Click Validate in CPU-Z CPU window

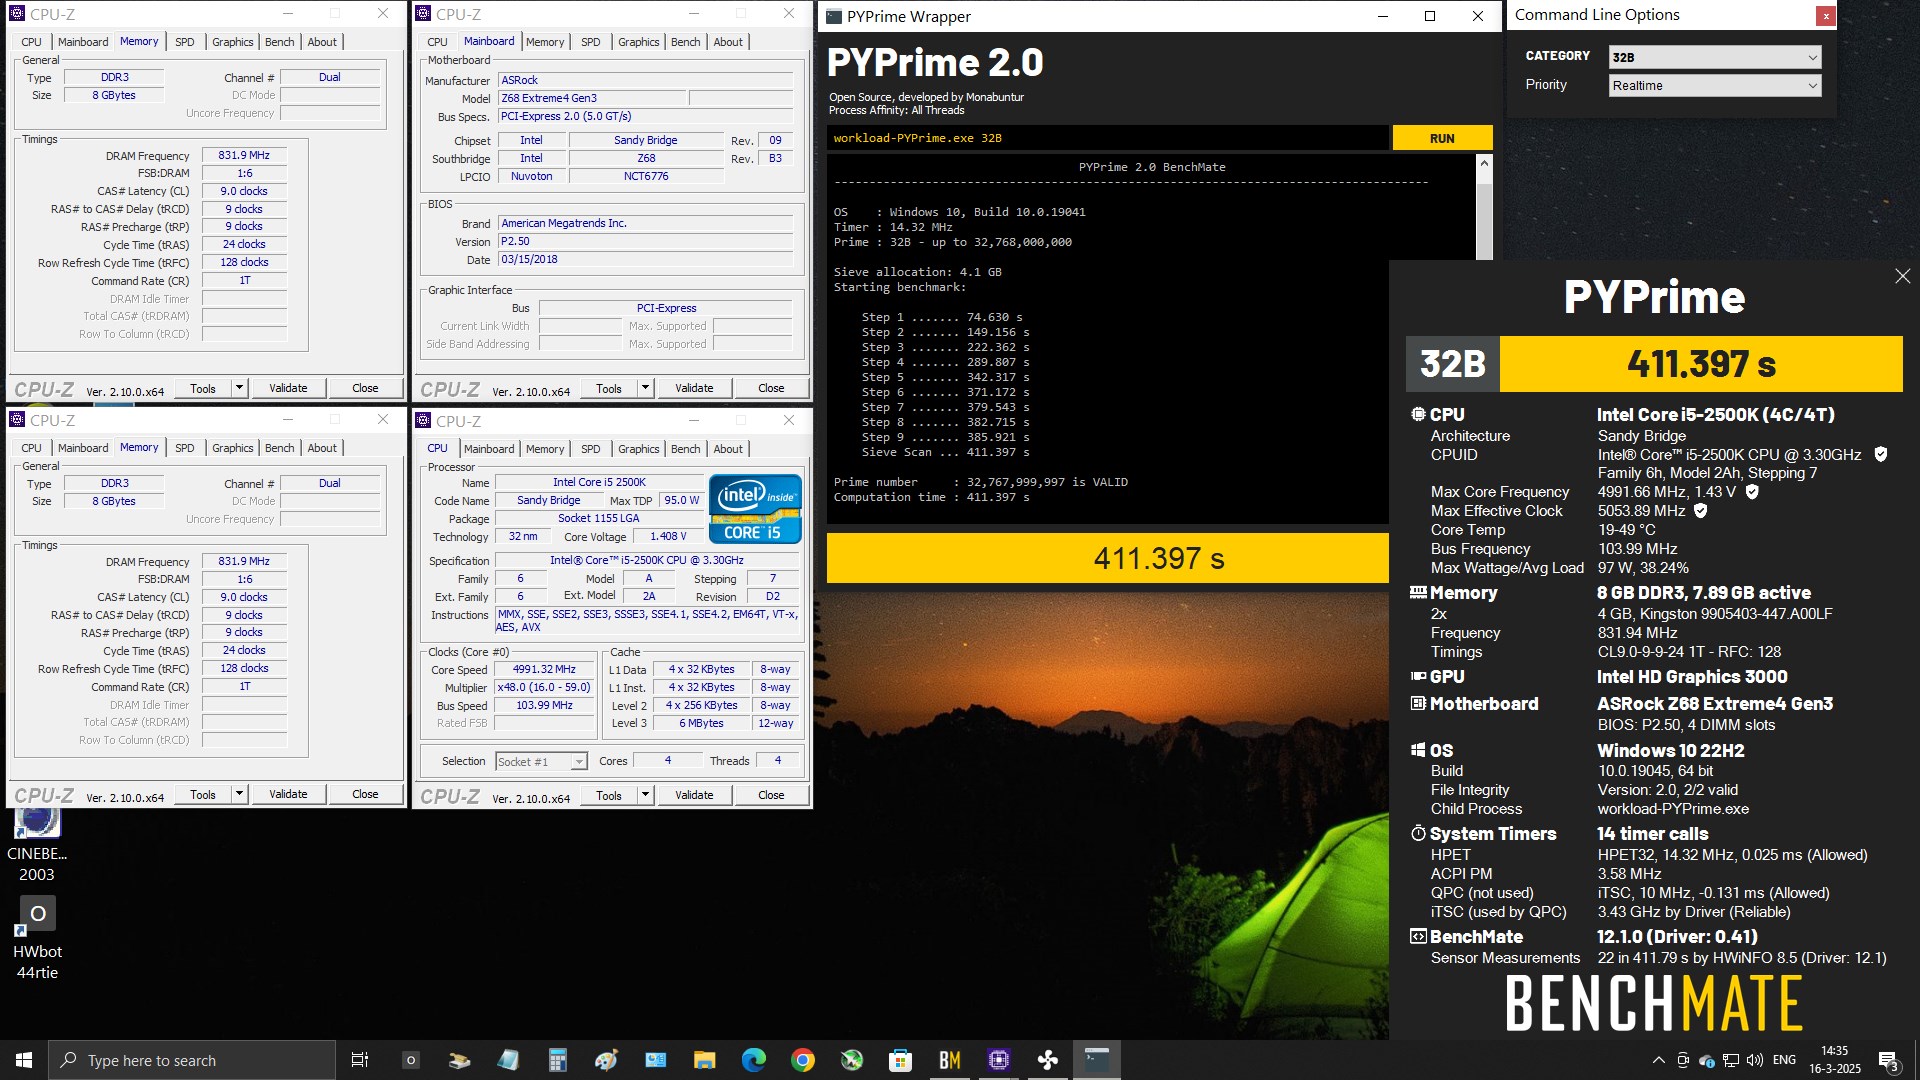[694, 795]
